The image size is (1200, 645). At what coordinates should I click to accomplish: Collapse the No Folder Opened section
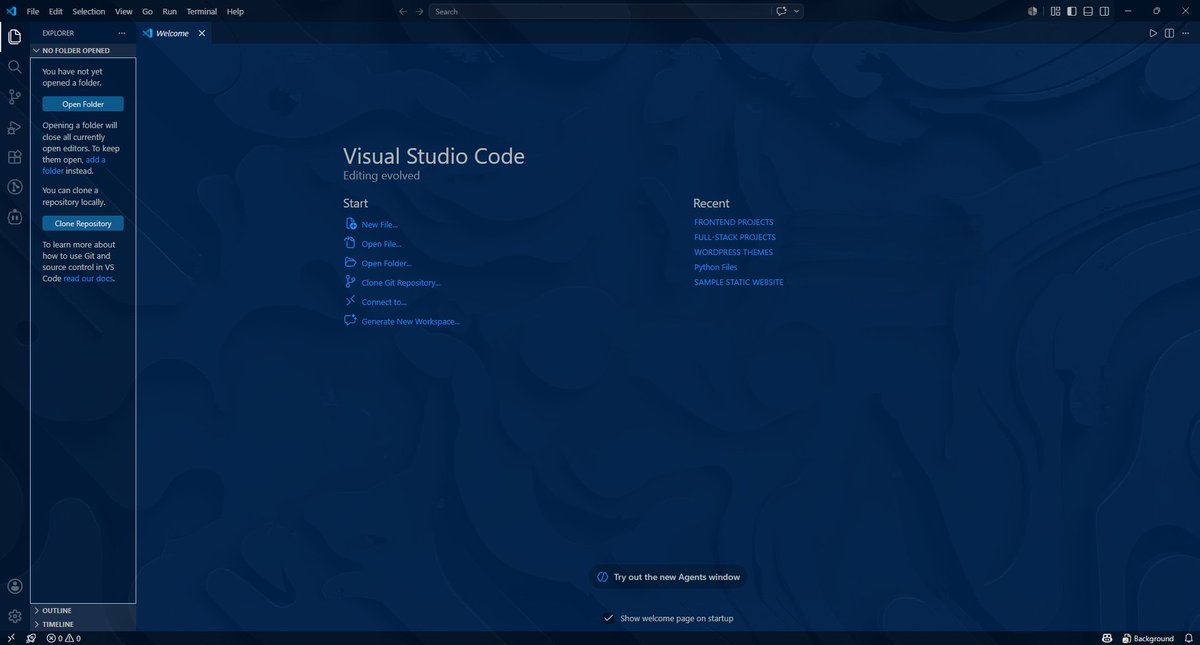[83, 50]
